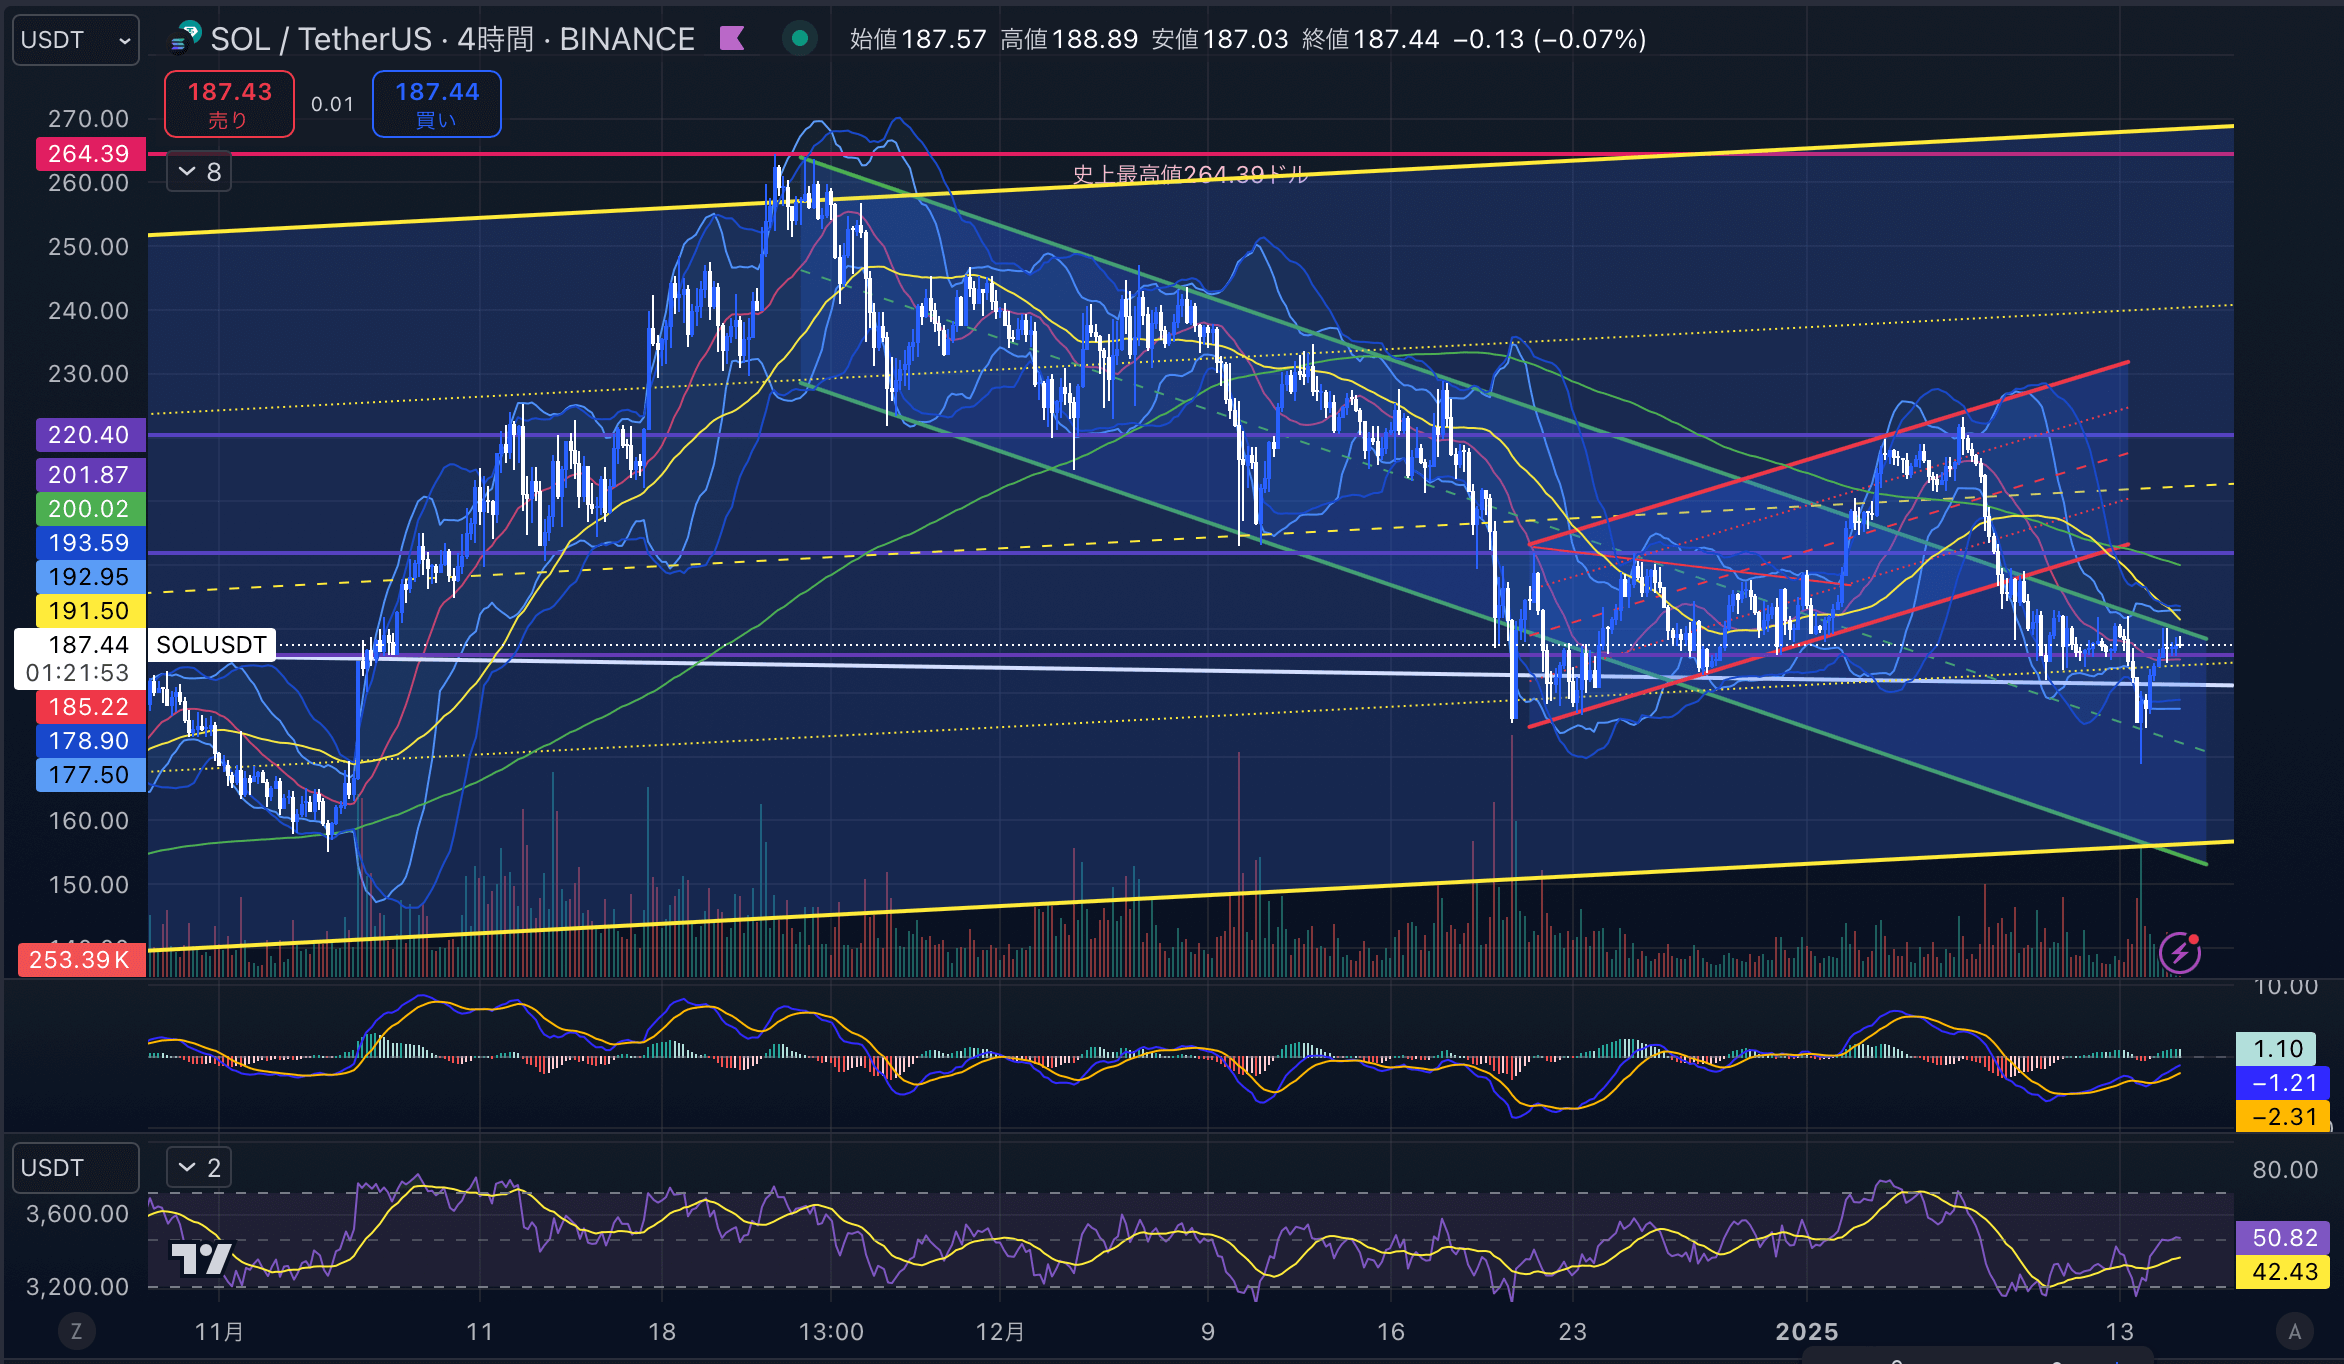Image resolution: width=2344 pixels, height=1364 pixels.
Task: Click the light-blue 192.95 price label
Action: [x=90, y=577]
